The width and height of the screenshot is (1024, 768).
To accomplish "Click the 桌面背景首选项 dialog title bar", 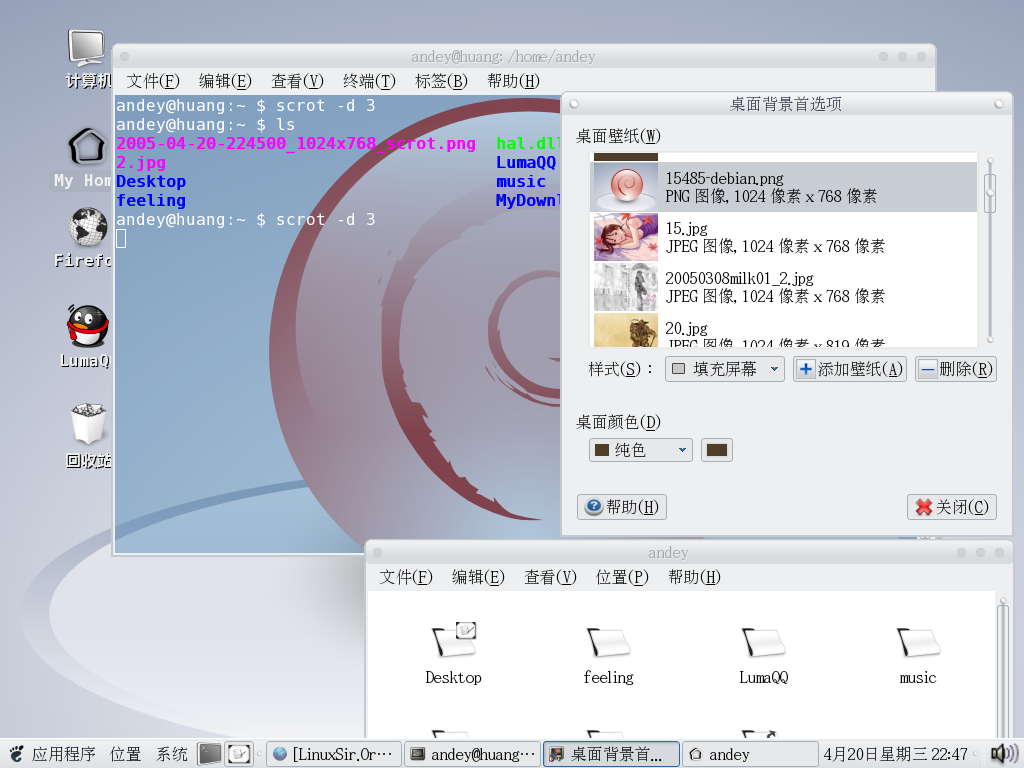I will (786, 104).
